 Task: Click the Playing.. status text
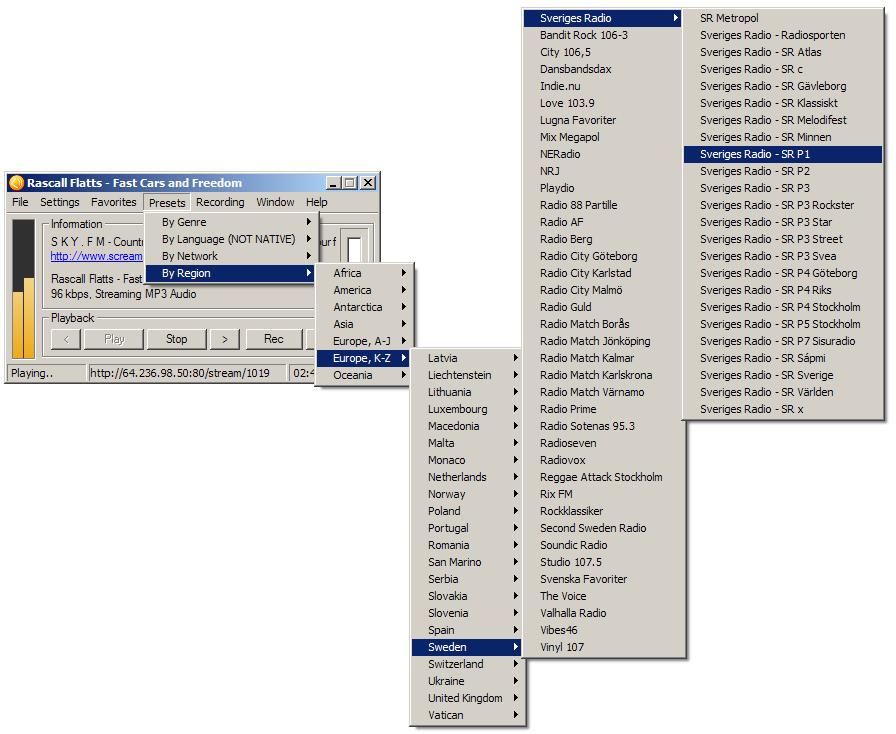click(32, 373)
